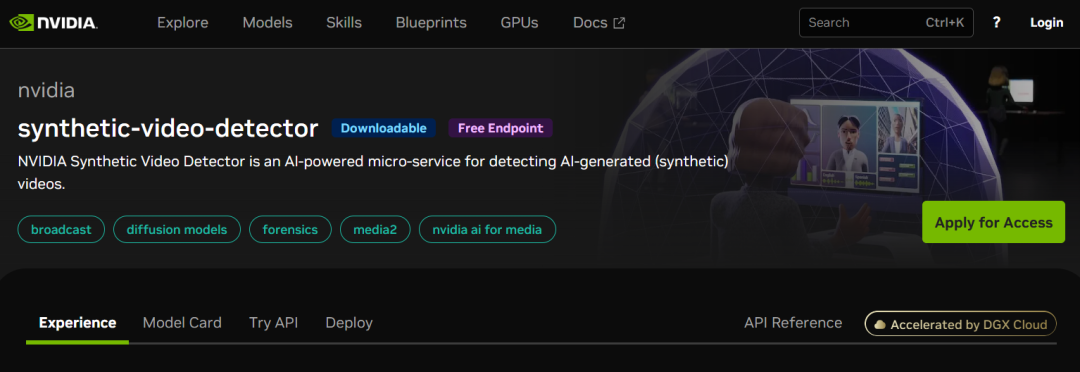Screen dimensions: 1080x372
Task: Click the Login link
Action: click(x=1046, y=23)
